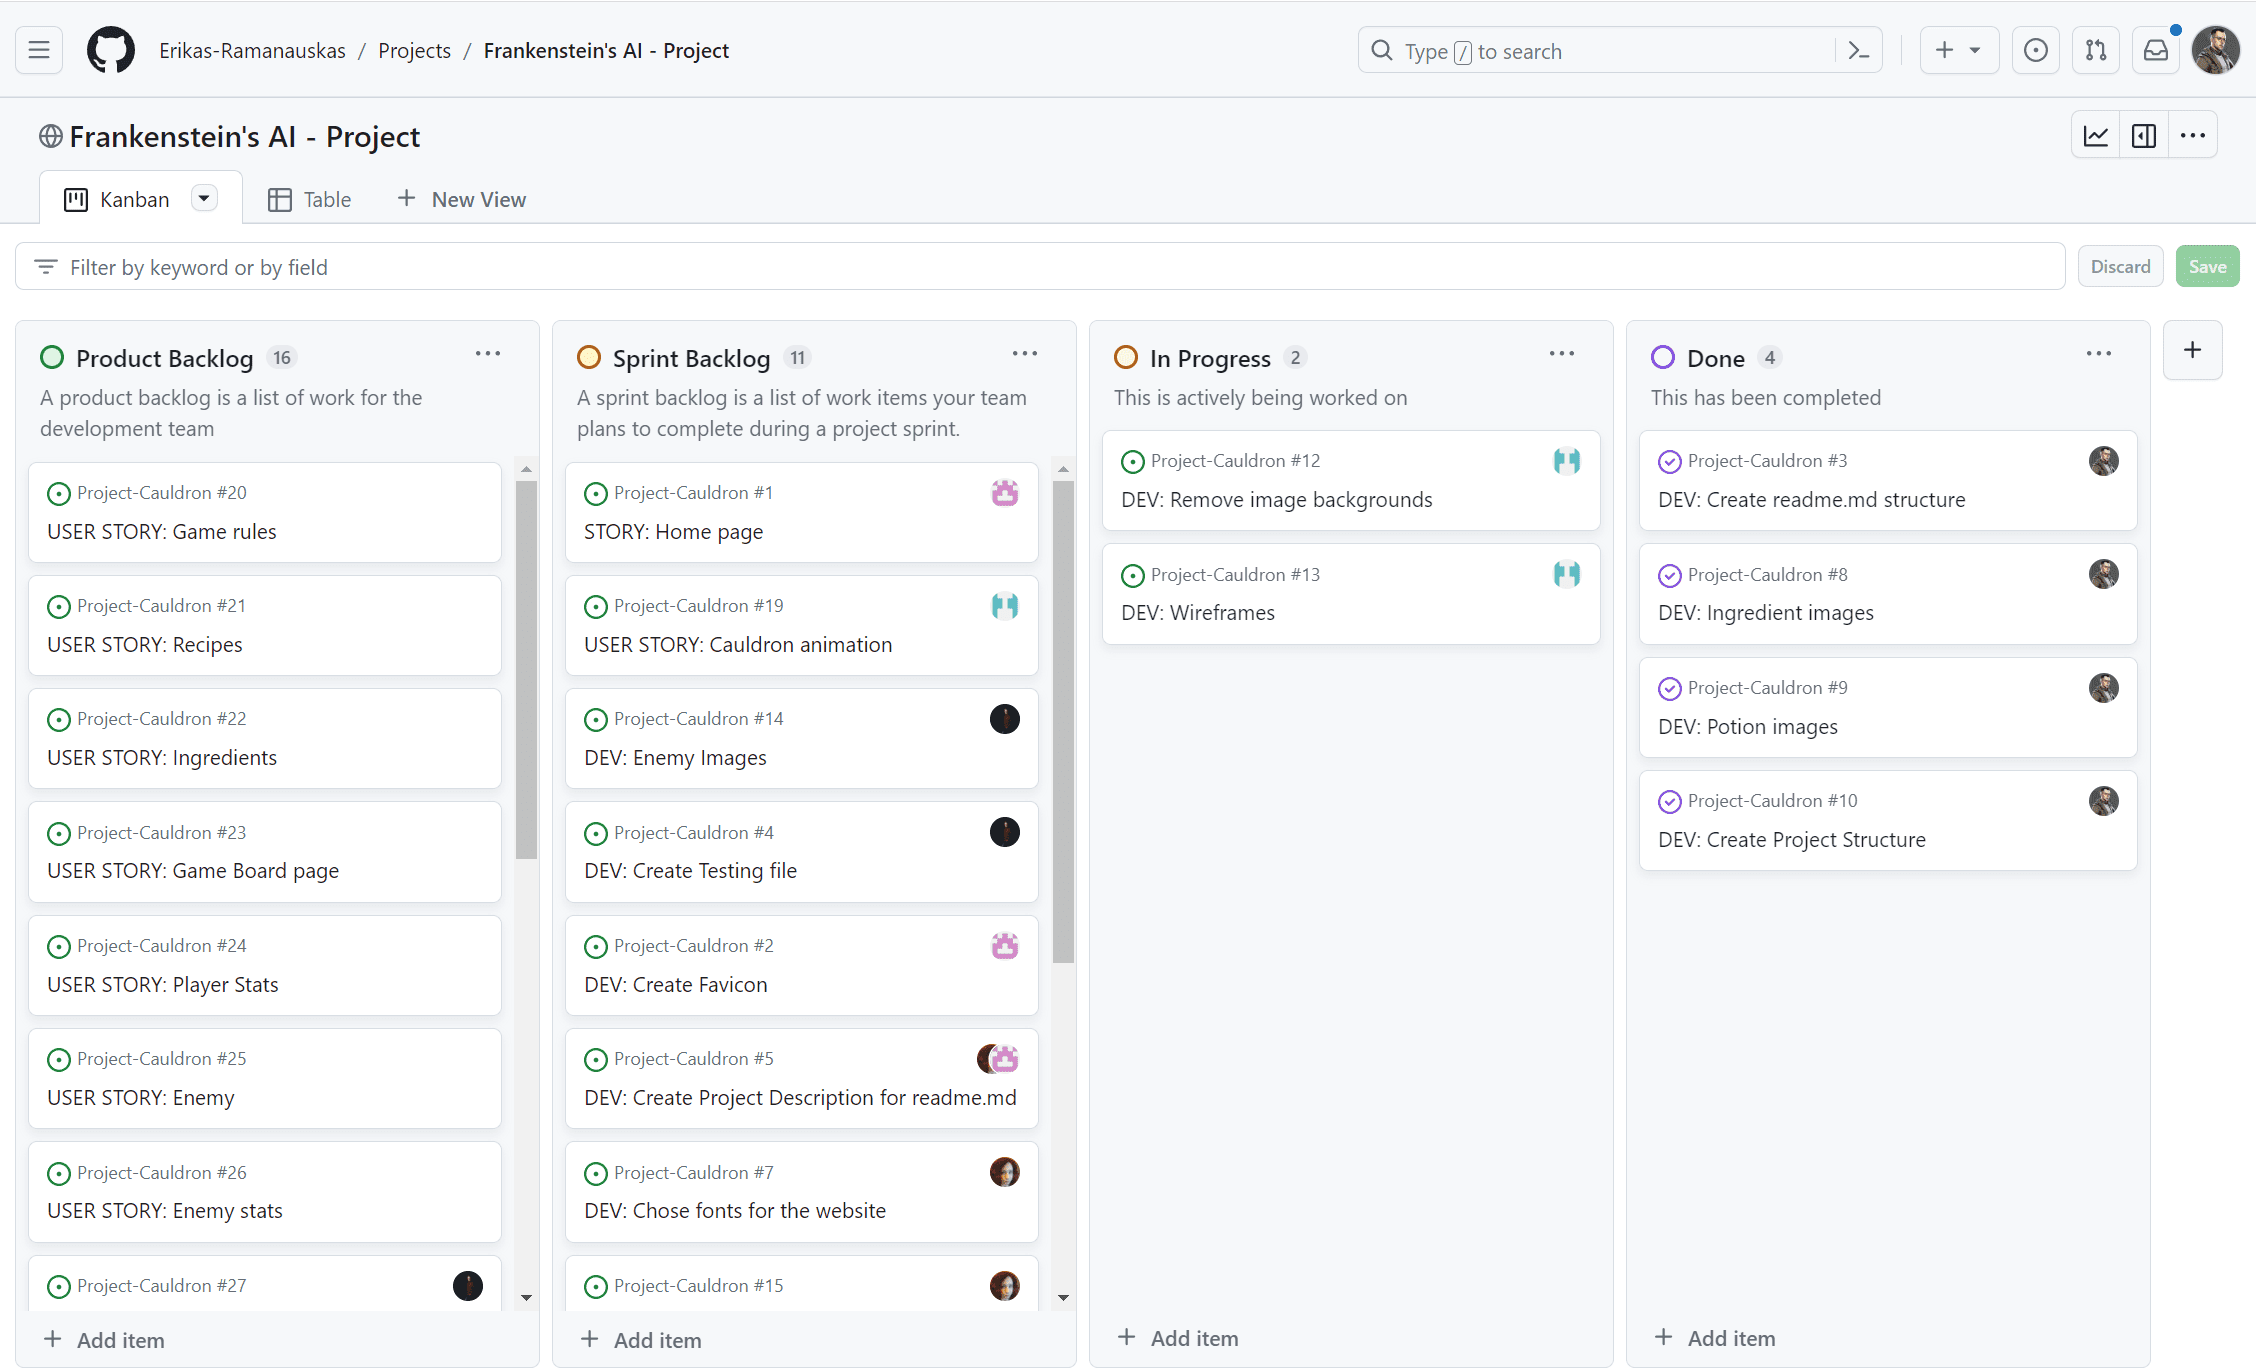Open Project-Cauldron #12 issue link
This screenshot has width=2256, height=1372.
(x=1235, y=461)
